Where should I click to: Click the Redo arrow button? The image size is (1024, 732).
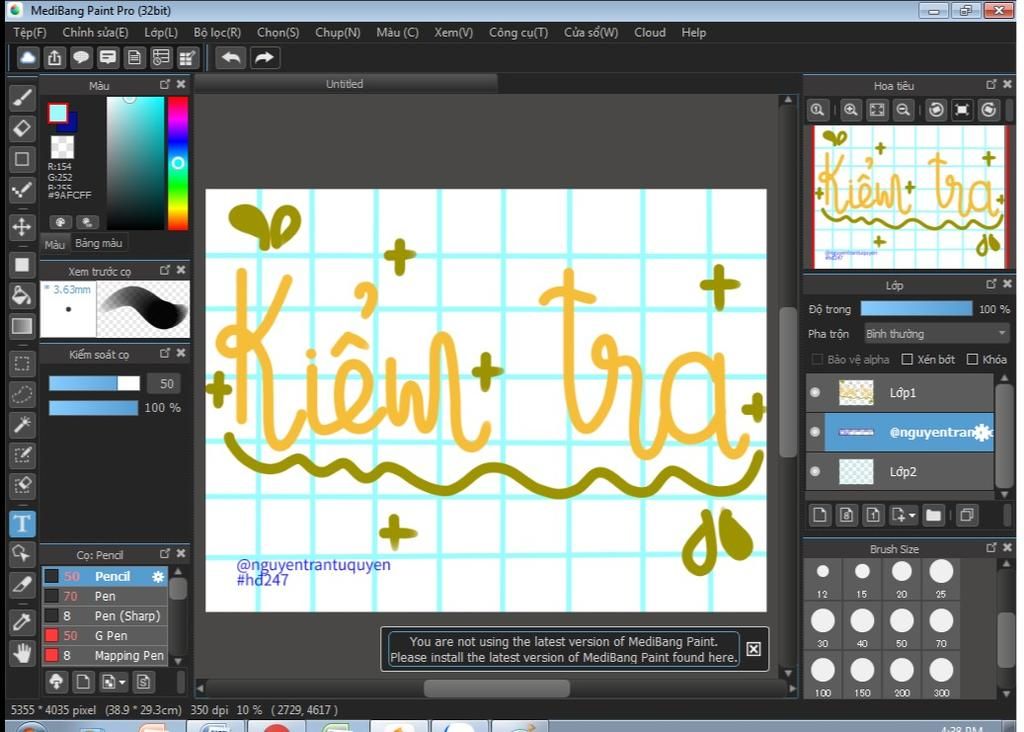[x=264, y=57]
